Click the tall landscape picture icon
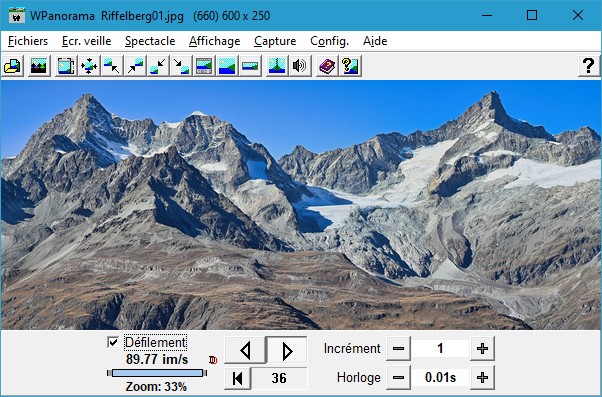This screenshot has width=602, height=397. tap(227, 66)
